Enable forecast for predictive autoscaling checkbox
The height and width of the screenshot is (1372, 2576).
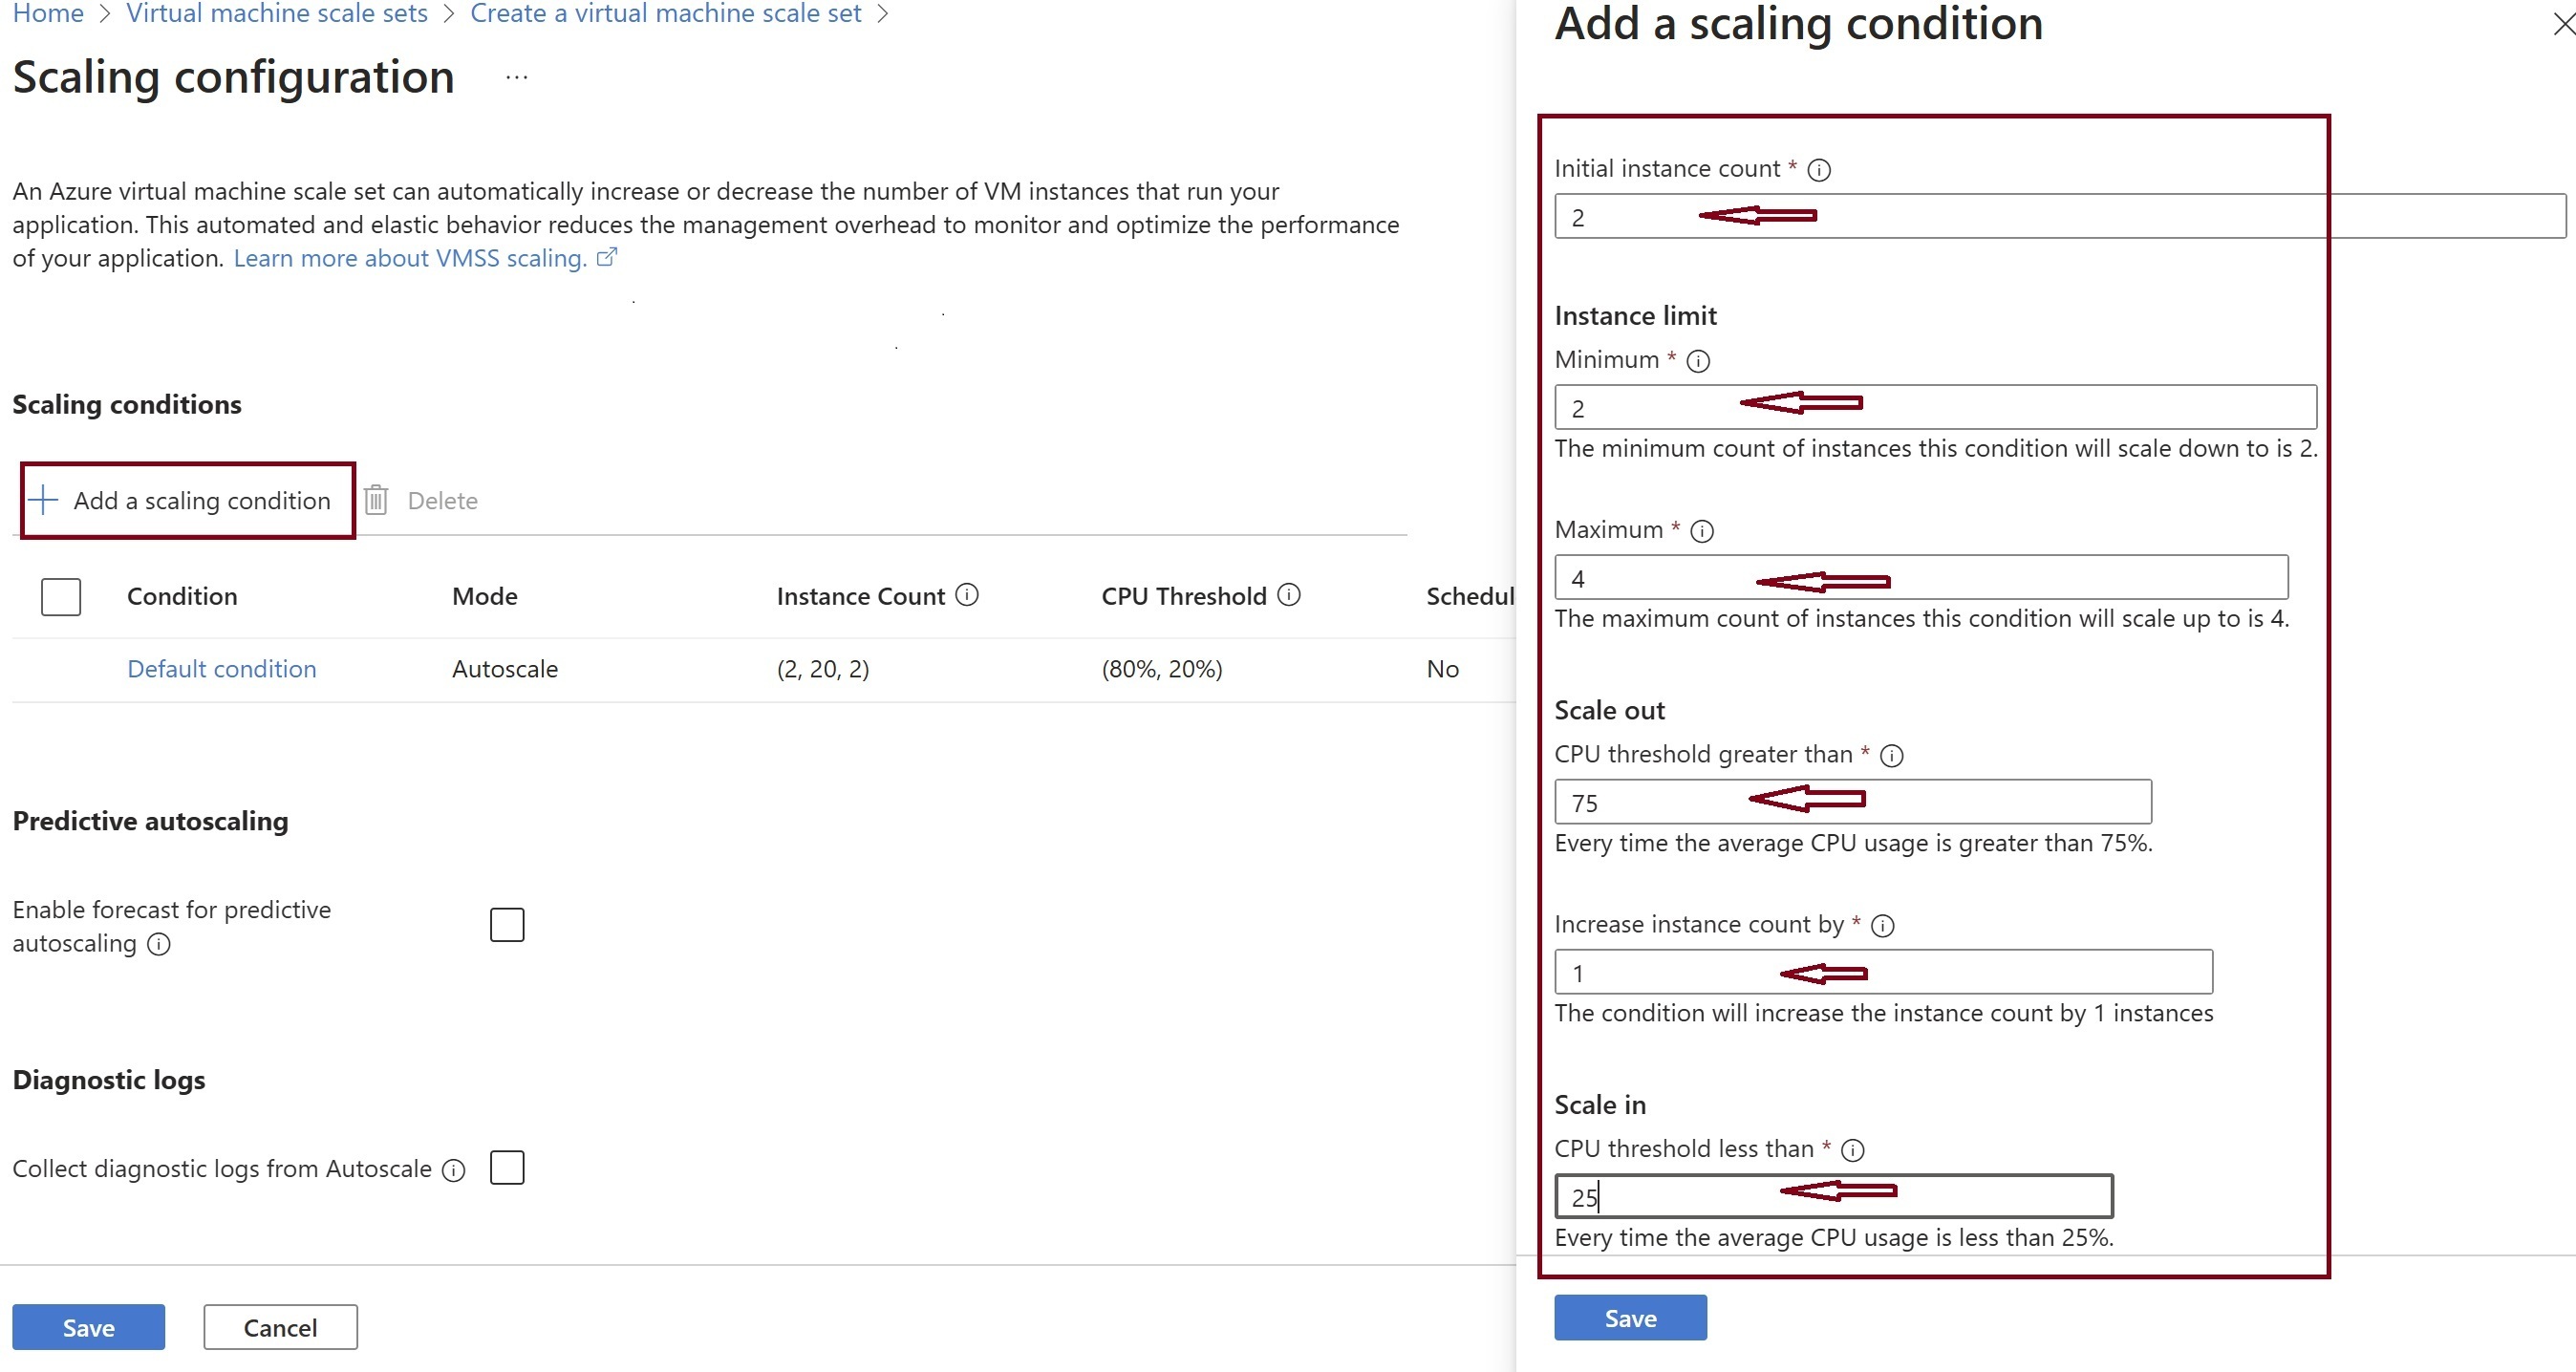[507, 925]
